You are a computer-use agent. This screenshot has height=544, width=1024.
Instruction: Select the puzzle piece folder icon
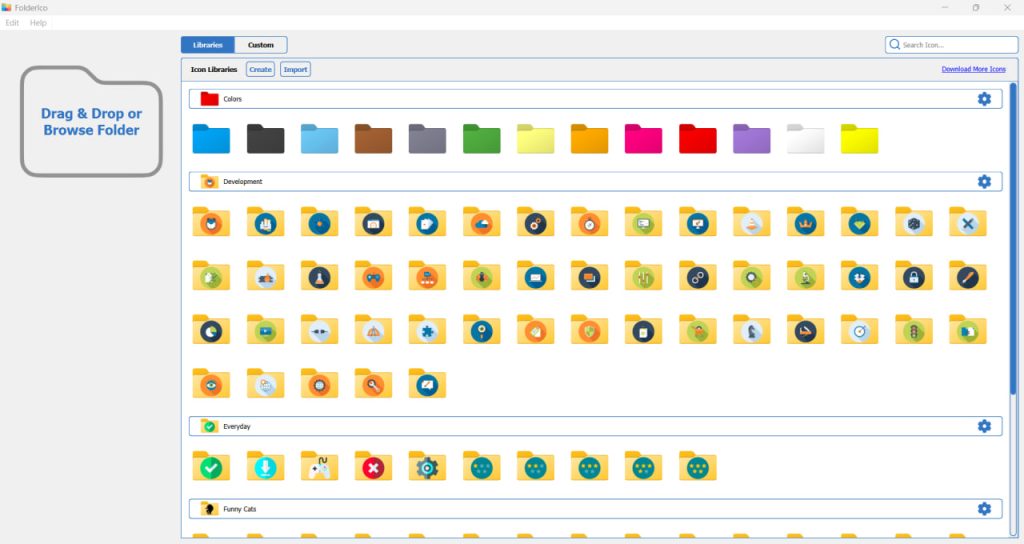[427, 330]
